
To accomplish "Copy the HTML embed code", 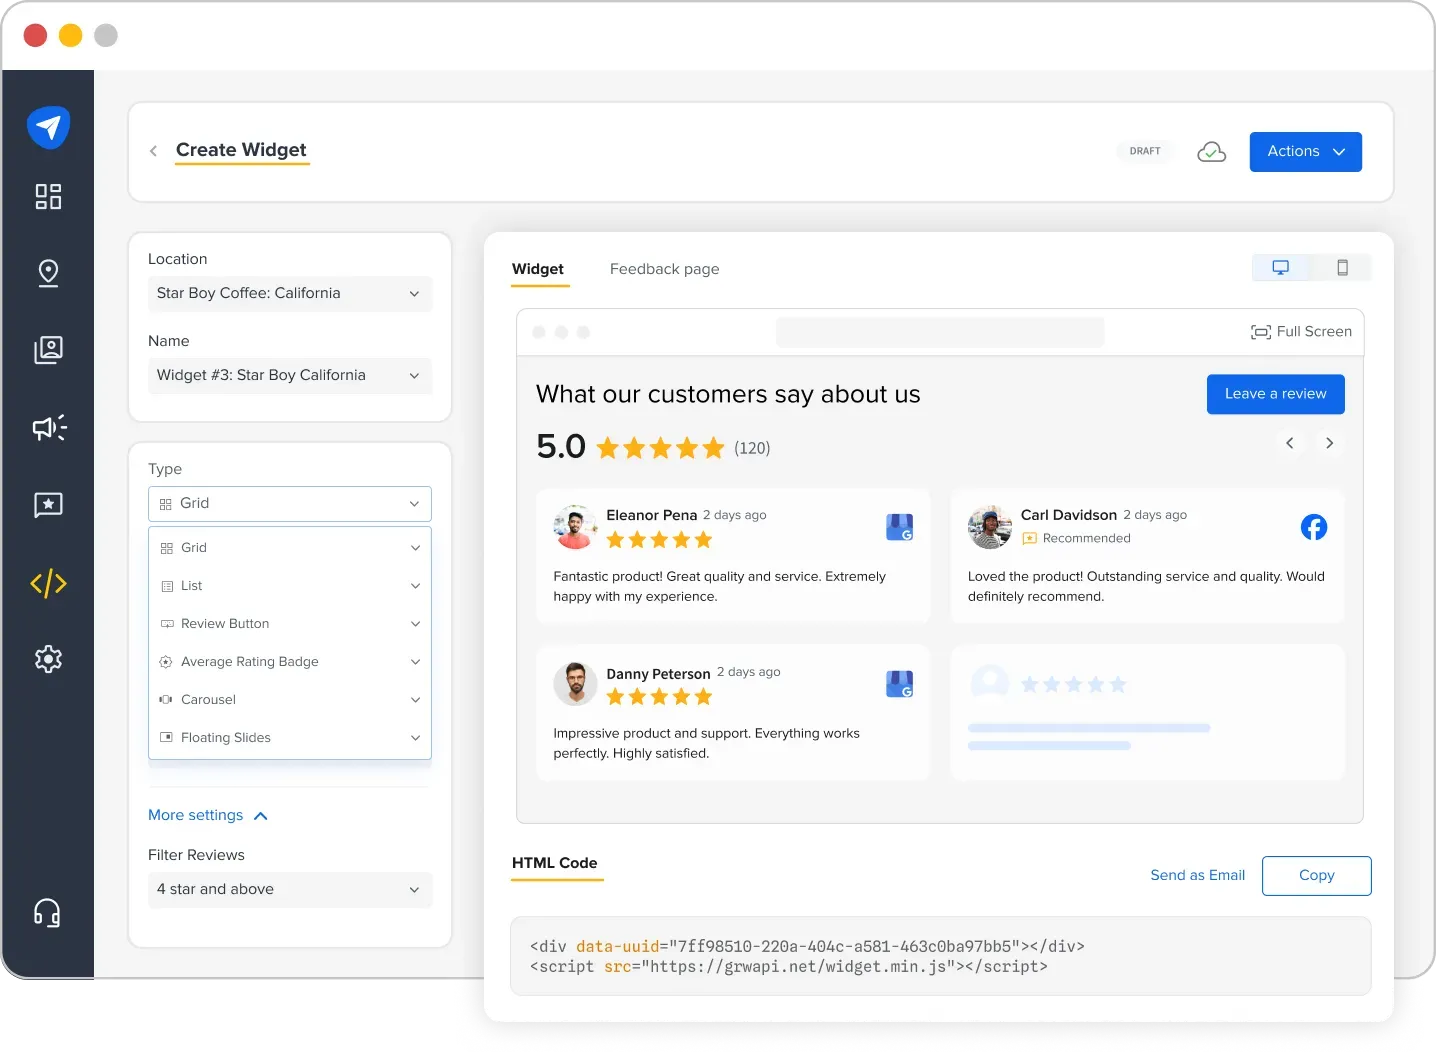I will tap(1316, 875).
